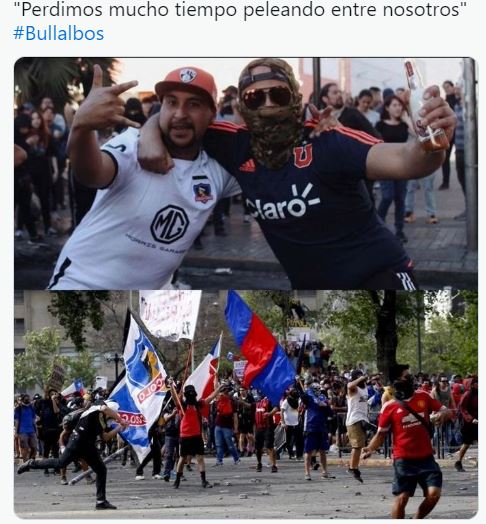This screenshot has width=486, height=524.
Task: Click the glass bottle held in hand
Action: tap(423, 105)
